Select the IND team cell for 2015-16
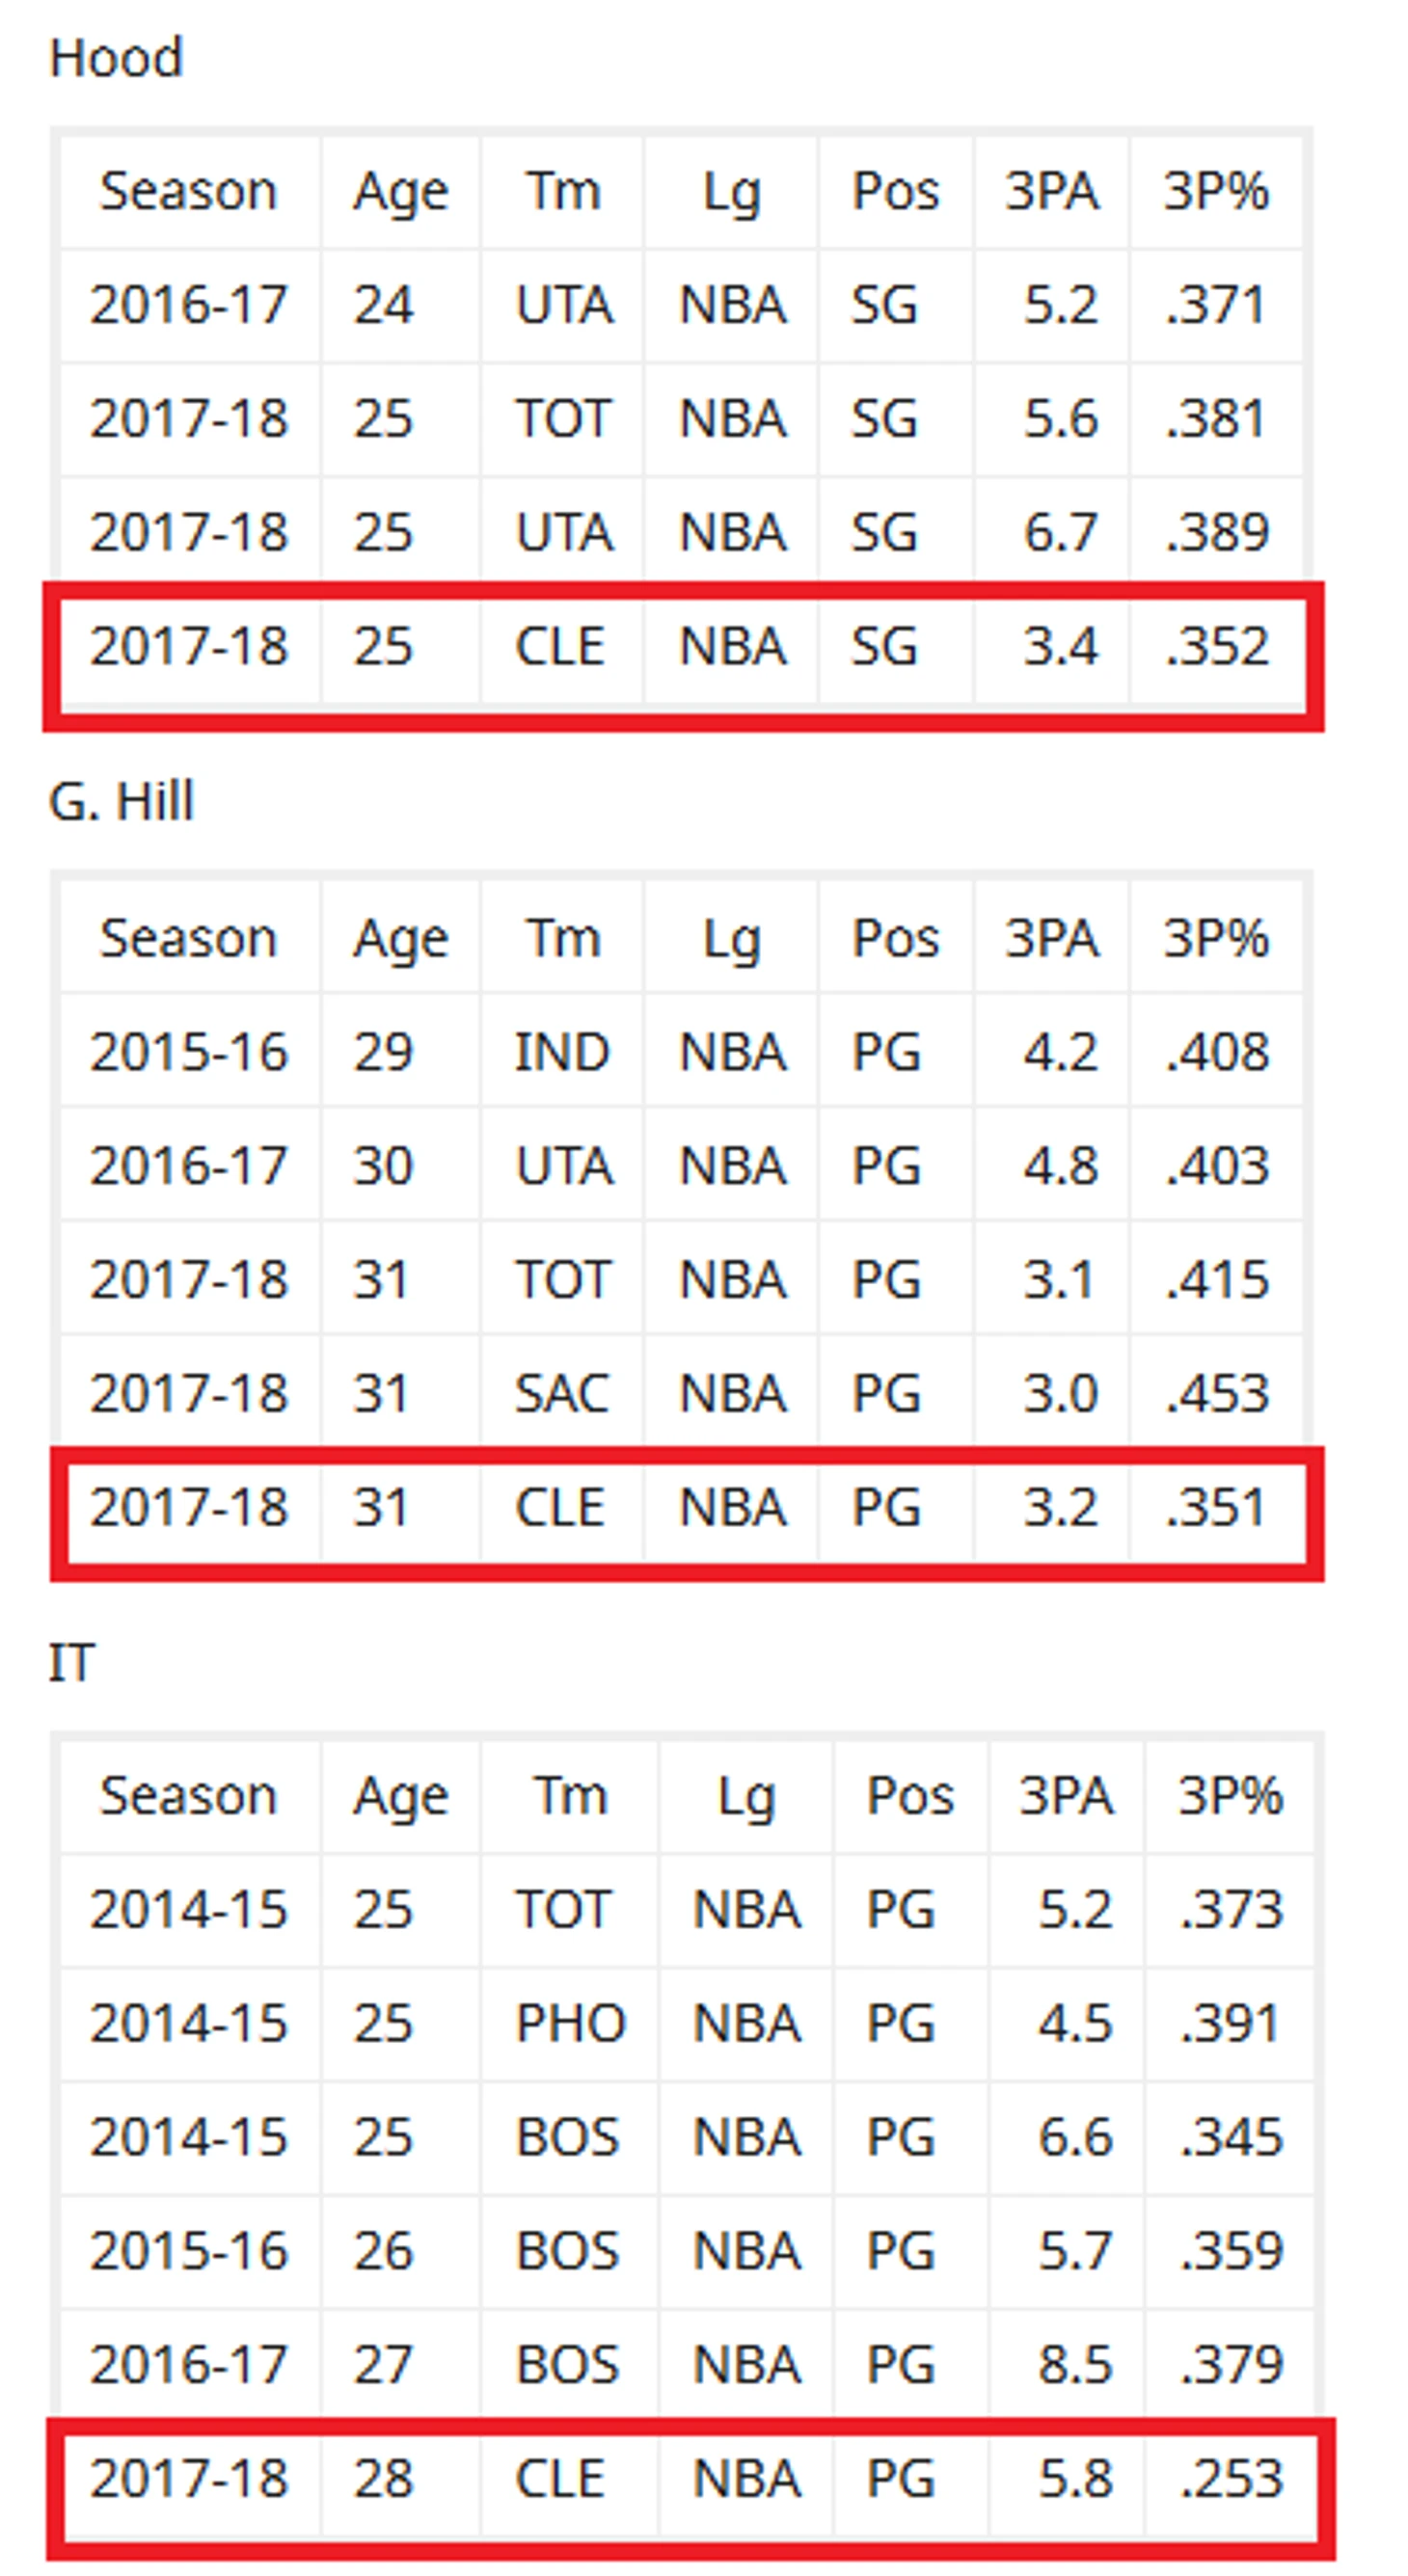1408x2576 pixels. (x=562, y=1052)
